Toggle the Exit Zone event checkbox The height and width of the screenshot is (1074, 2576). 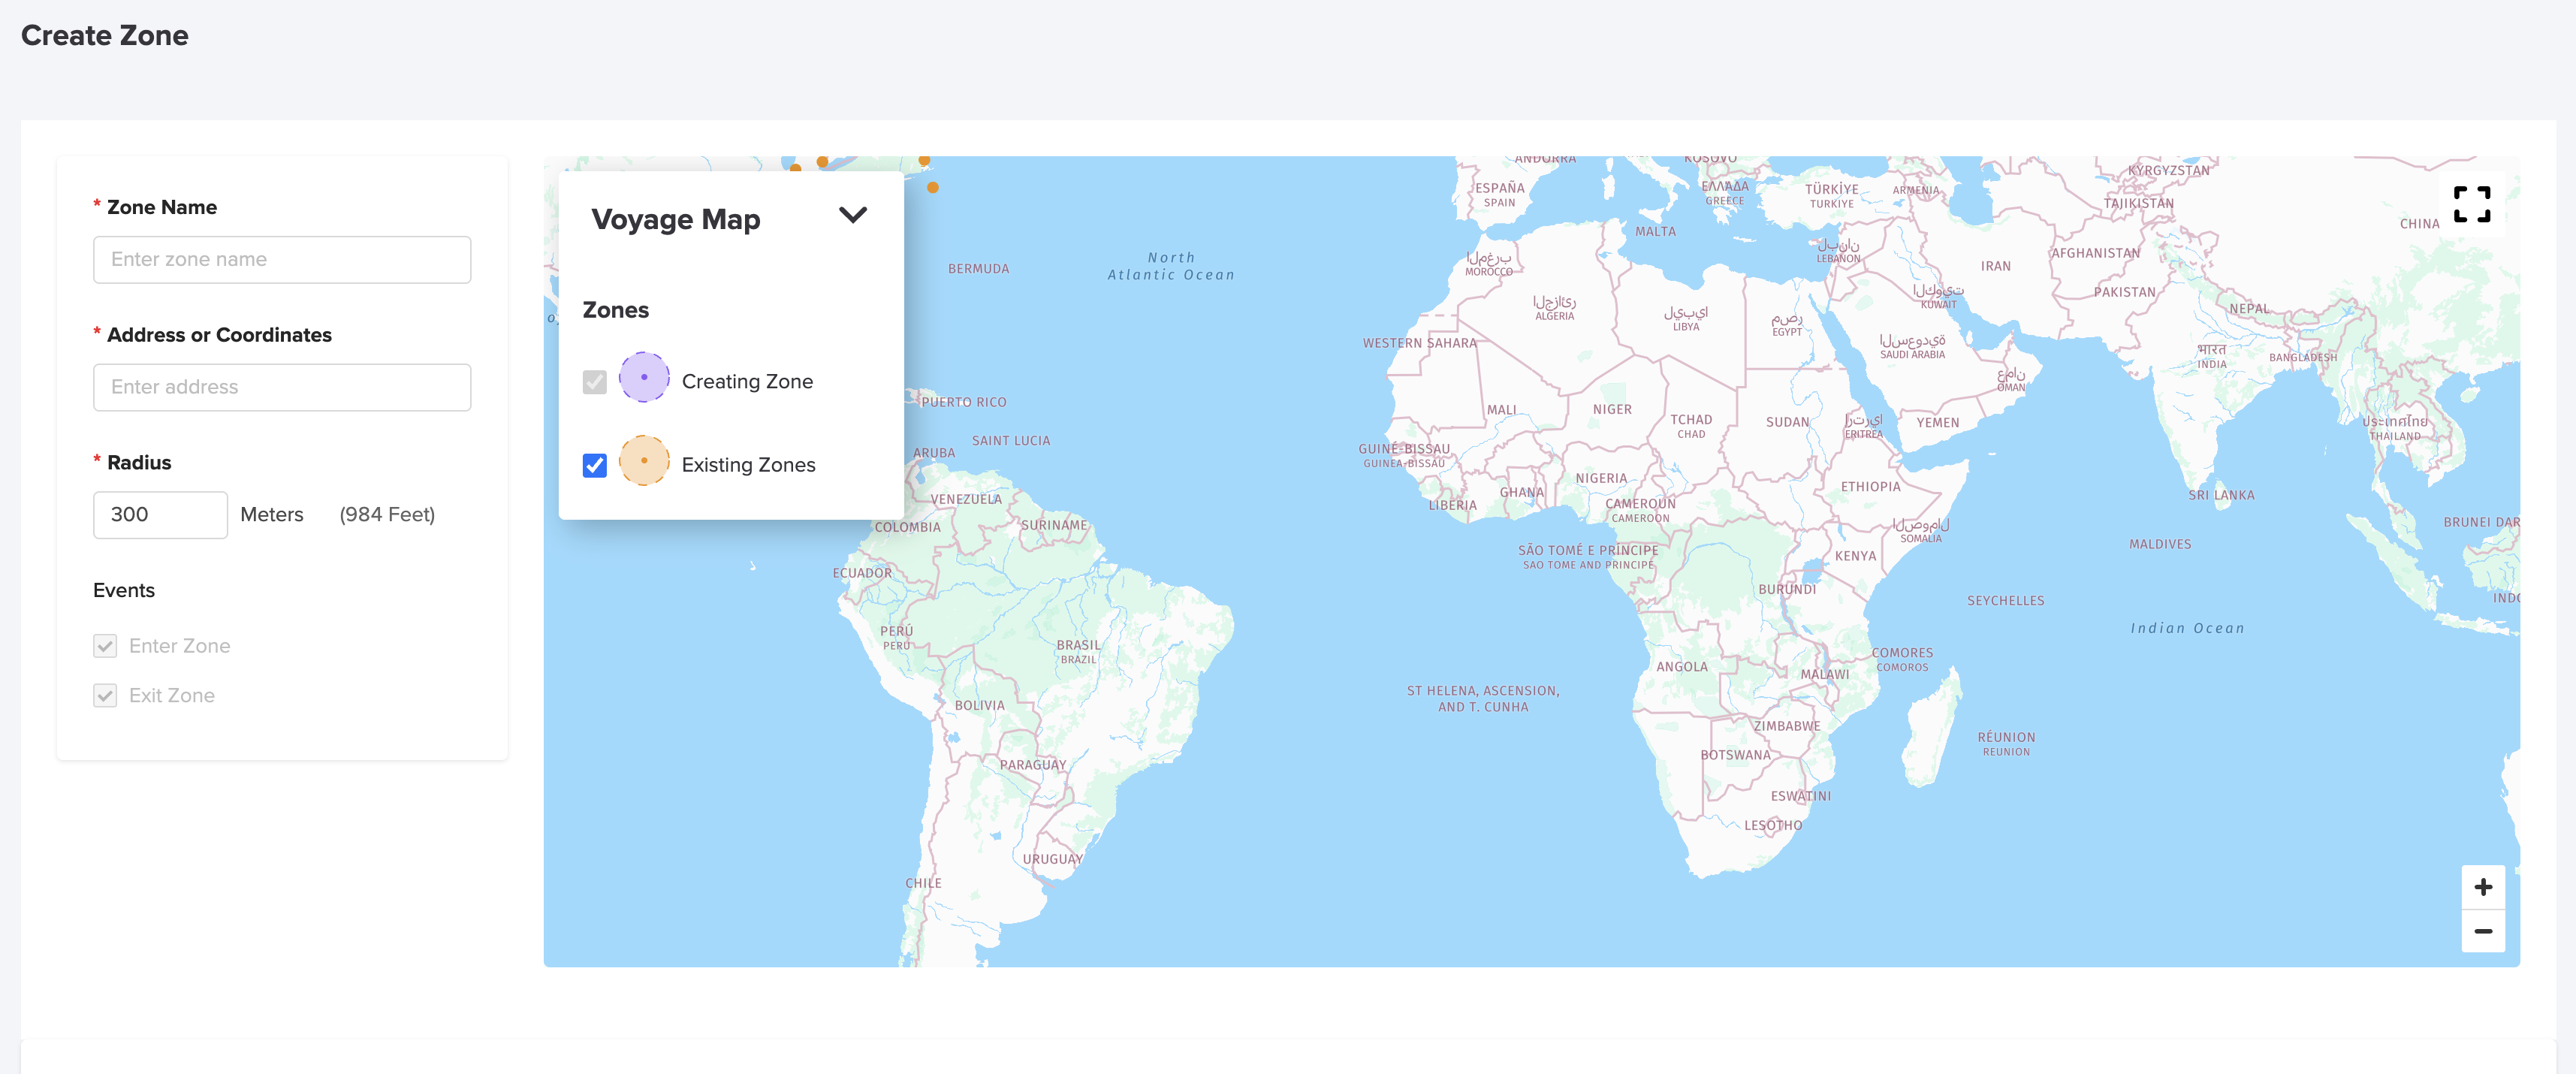105,695
